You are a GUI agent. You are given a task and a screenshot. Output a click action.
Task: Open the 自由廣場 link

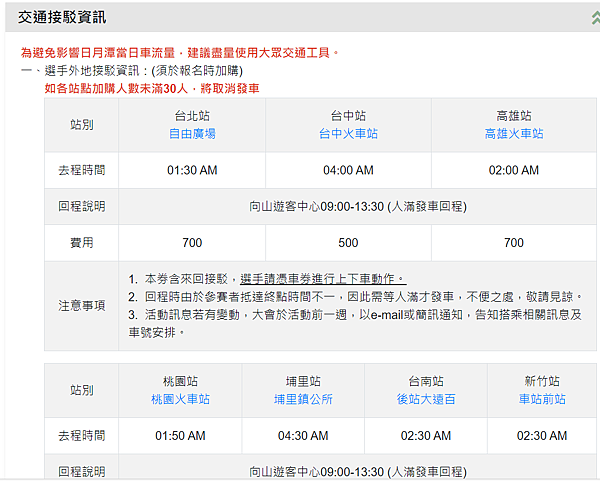tap(192, 134)
